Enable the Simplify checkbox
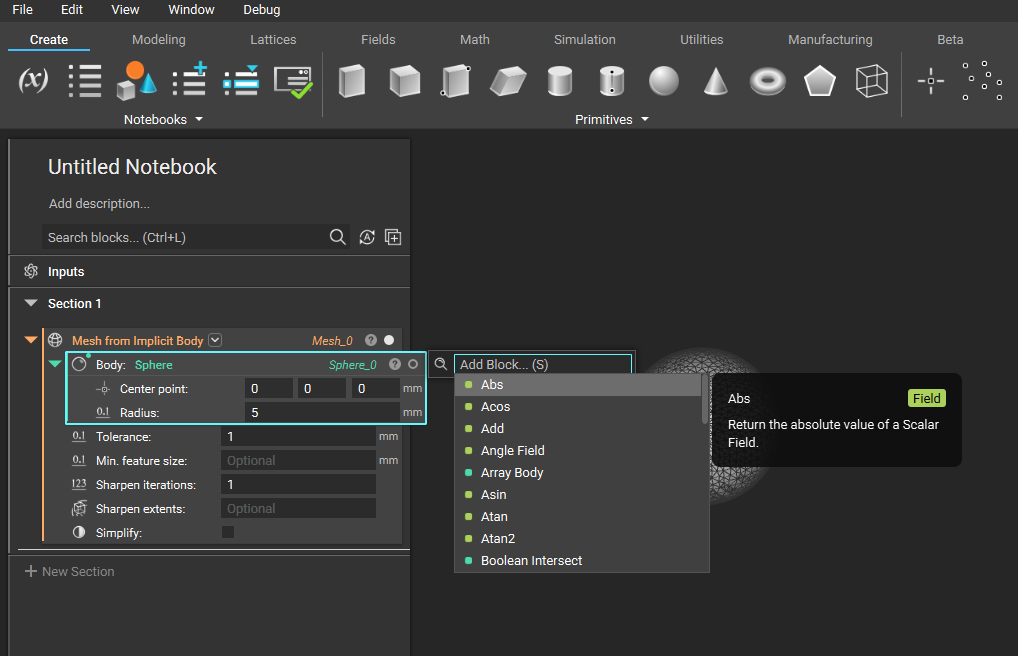The image size is (1018, 656). click(x=228, y=533)
